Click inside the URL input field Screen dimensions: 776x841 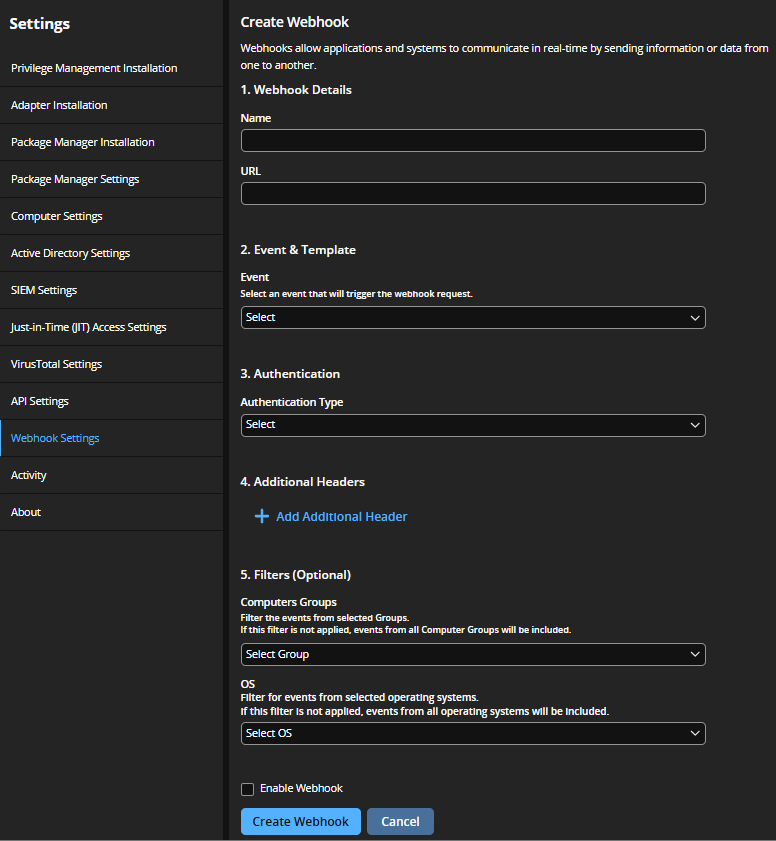pyautogui.click(x=472, y=193)
